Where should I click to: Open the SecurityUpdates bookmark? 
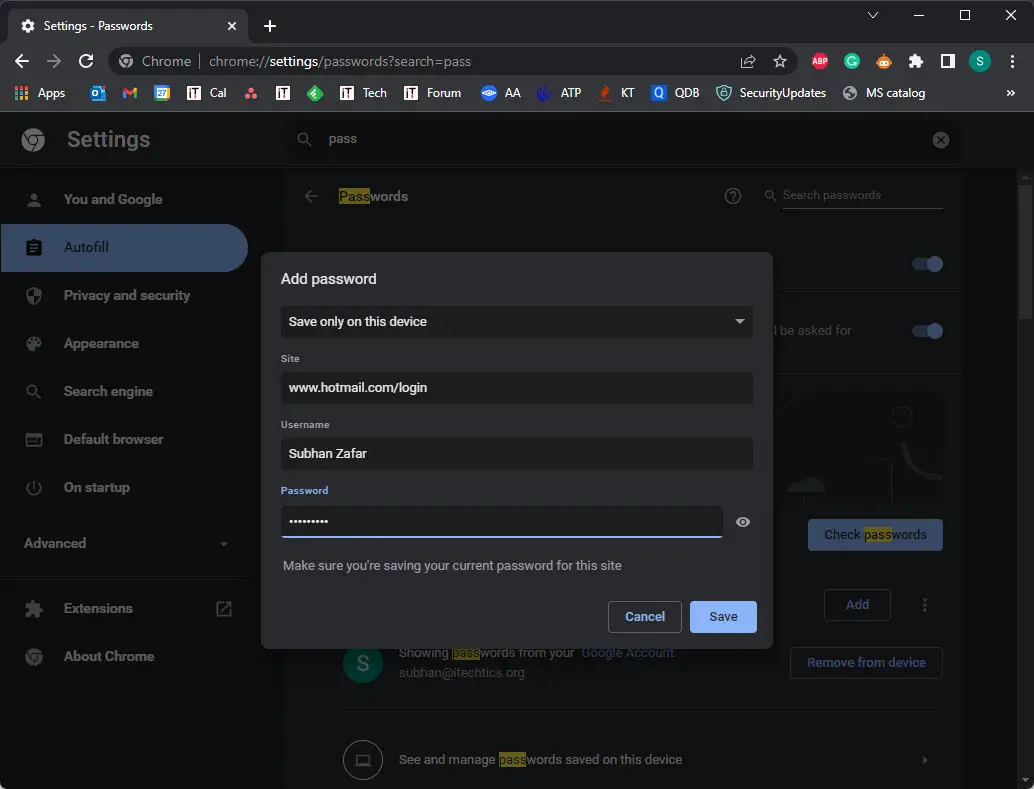tap(770, 93)
